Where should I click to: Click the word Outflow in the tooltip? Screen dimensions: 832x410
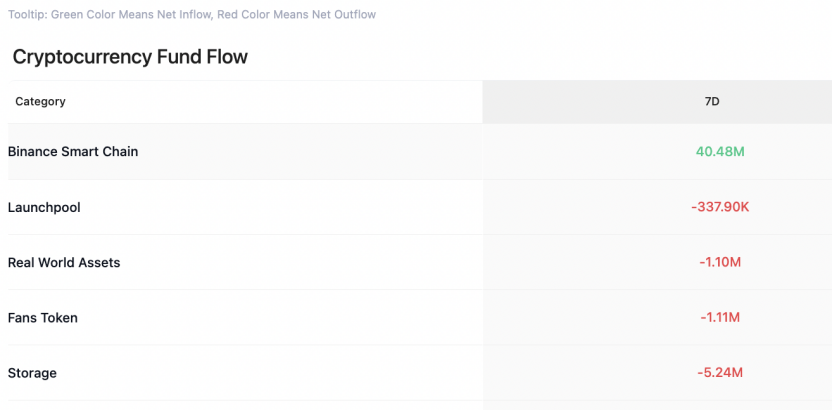354,14
